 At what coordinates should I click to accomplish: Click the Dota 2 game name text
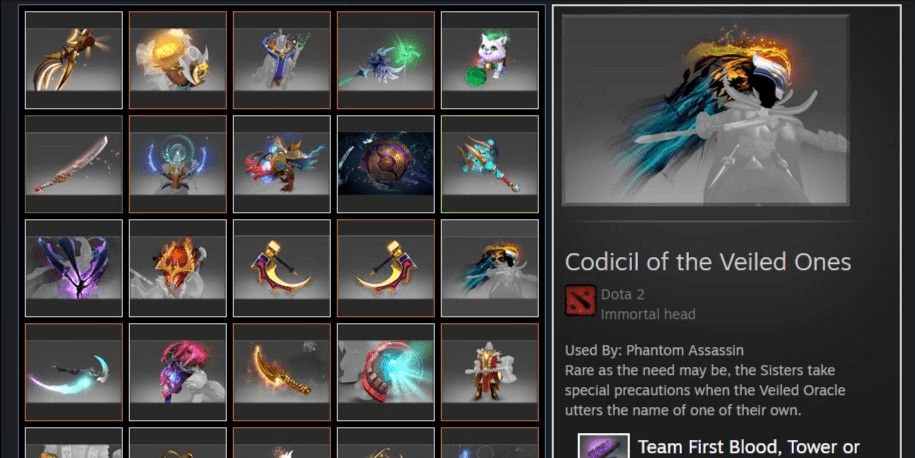click(x=623, y=294)
